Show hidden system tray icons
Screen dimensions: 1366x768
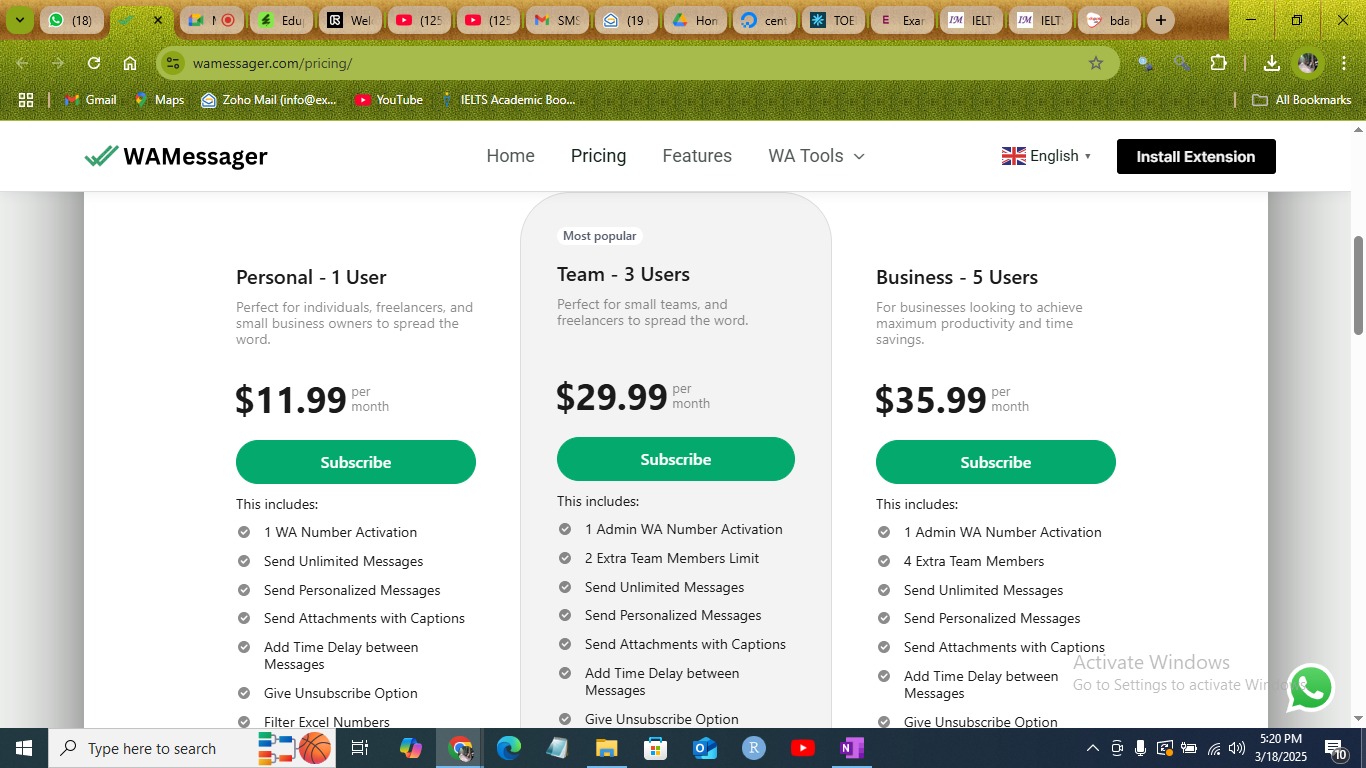(1093, 748)
